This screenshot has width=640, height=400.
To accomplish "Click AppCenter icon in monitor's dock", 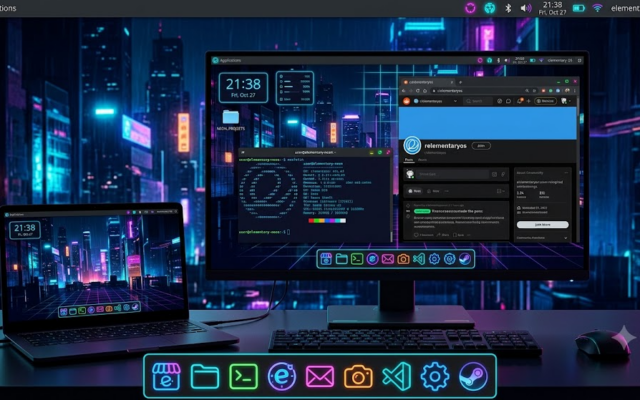I will coord(326,259).
